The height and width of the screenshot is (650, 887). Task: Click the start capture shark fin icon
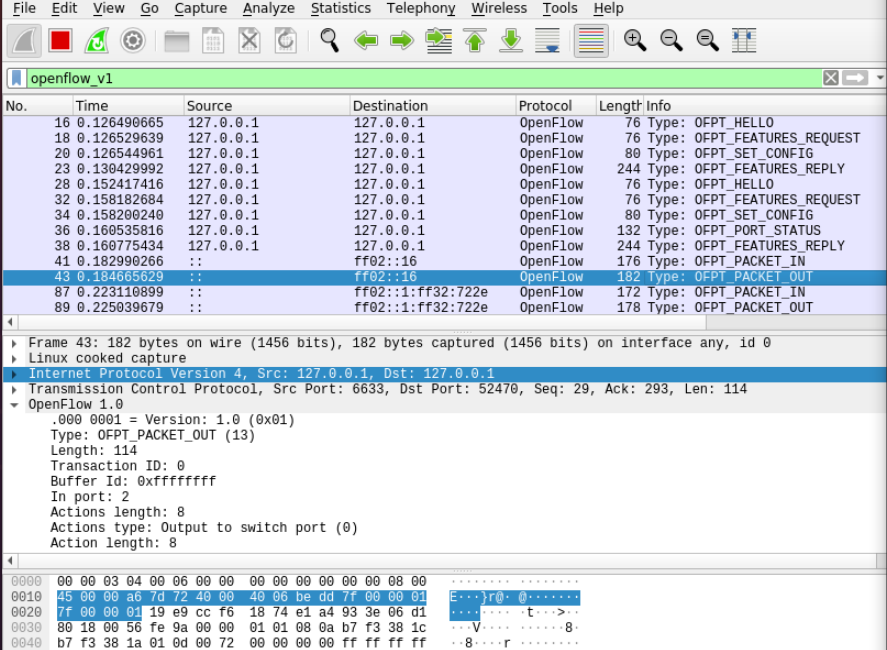pyautogui.click(x=24, y=41)
